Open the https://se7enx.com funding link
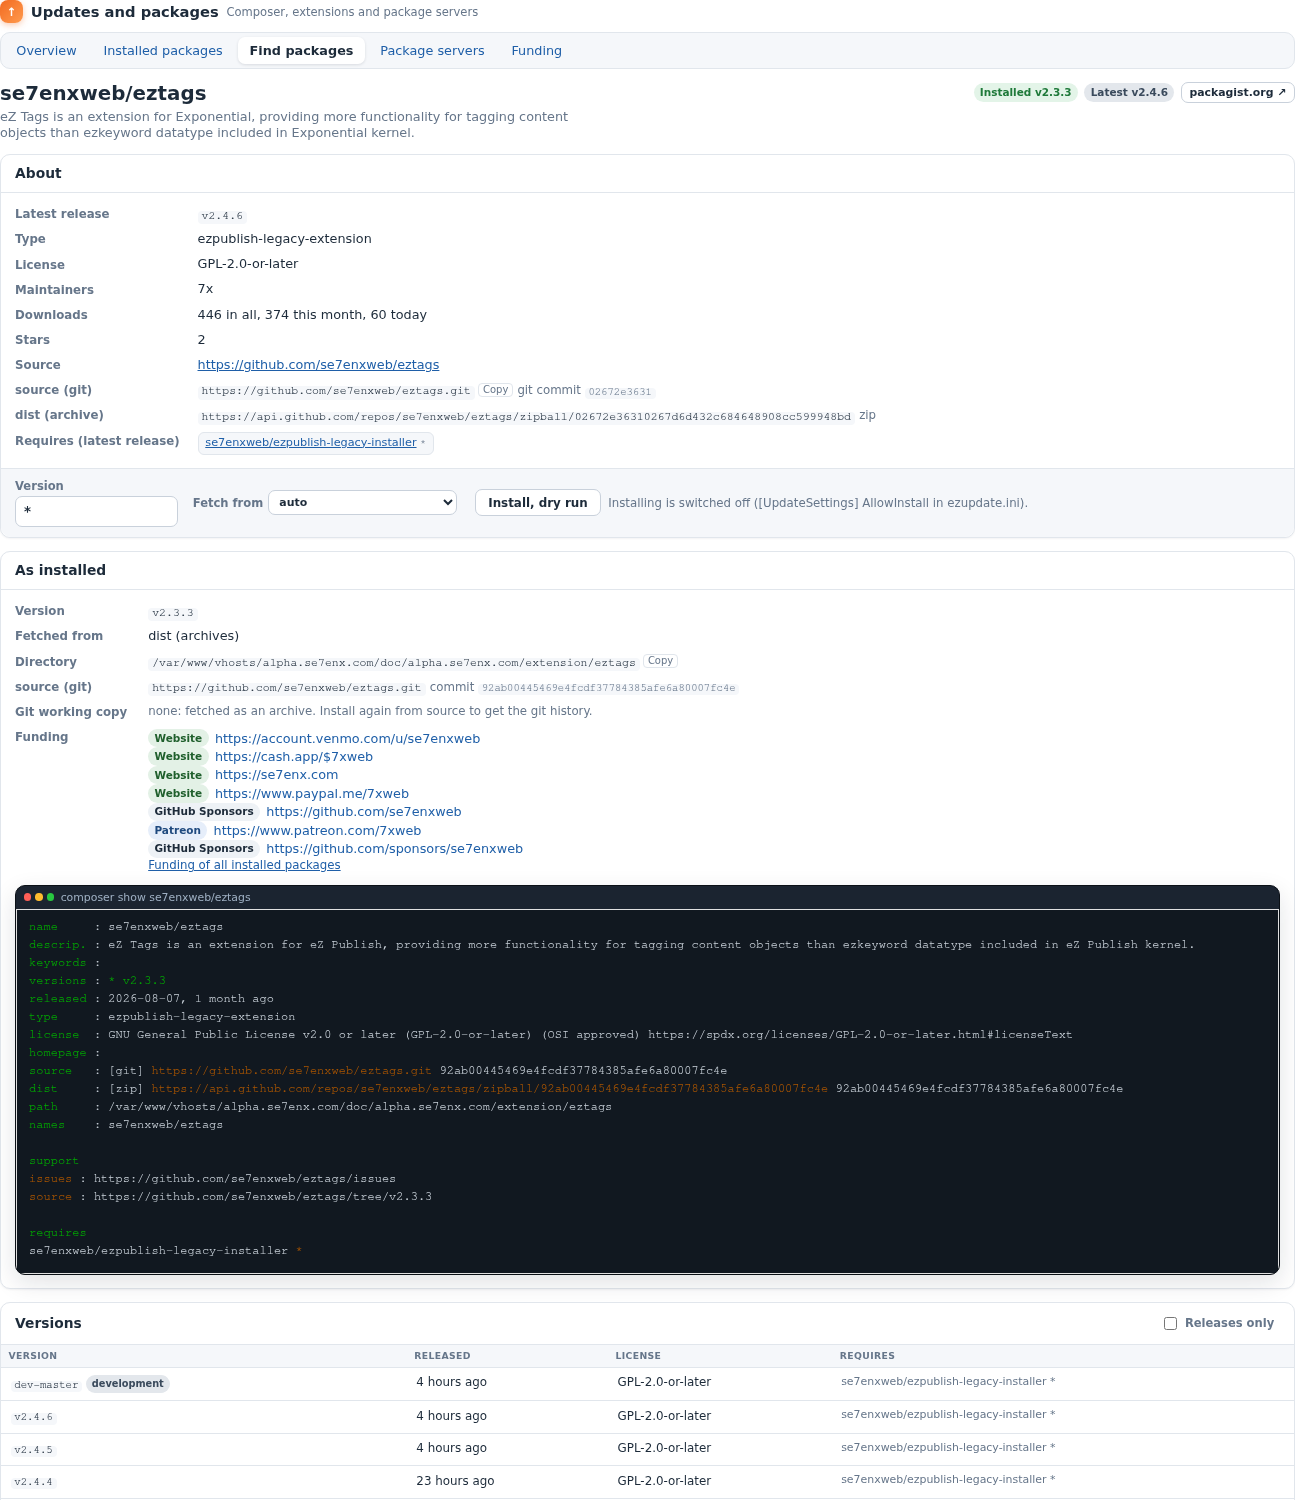 click(x=277, y=775)
